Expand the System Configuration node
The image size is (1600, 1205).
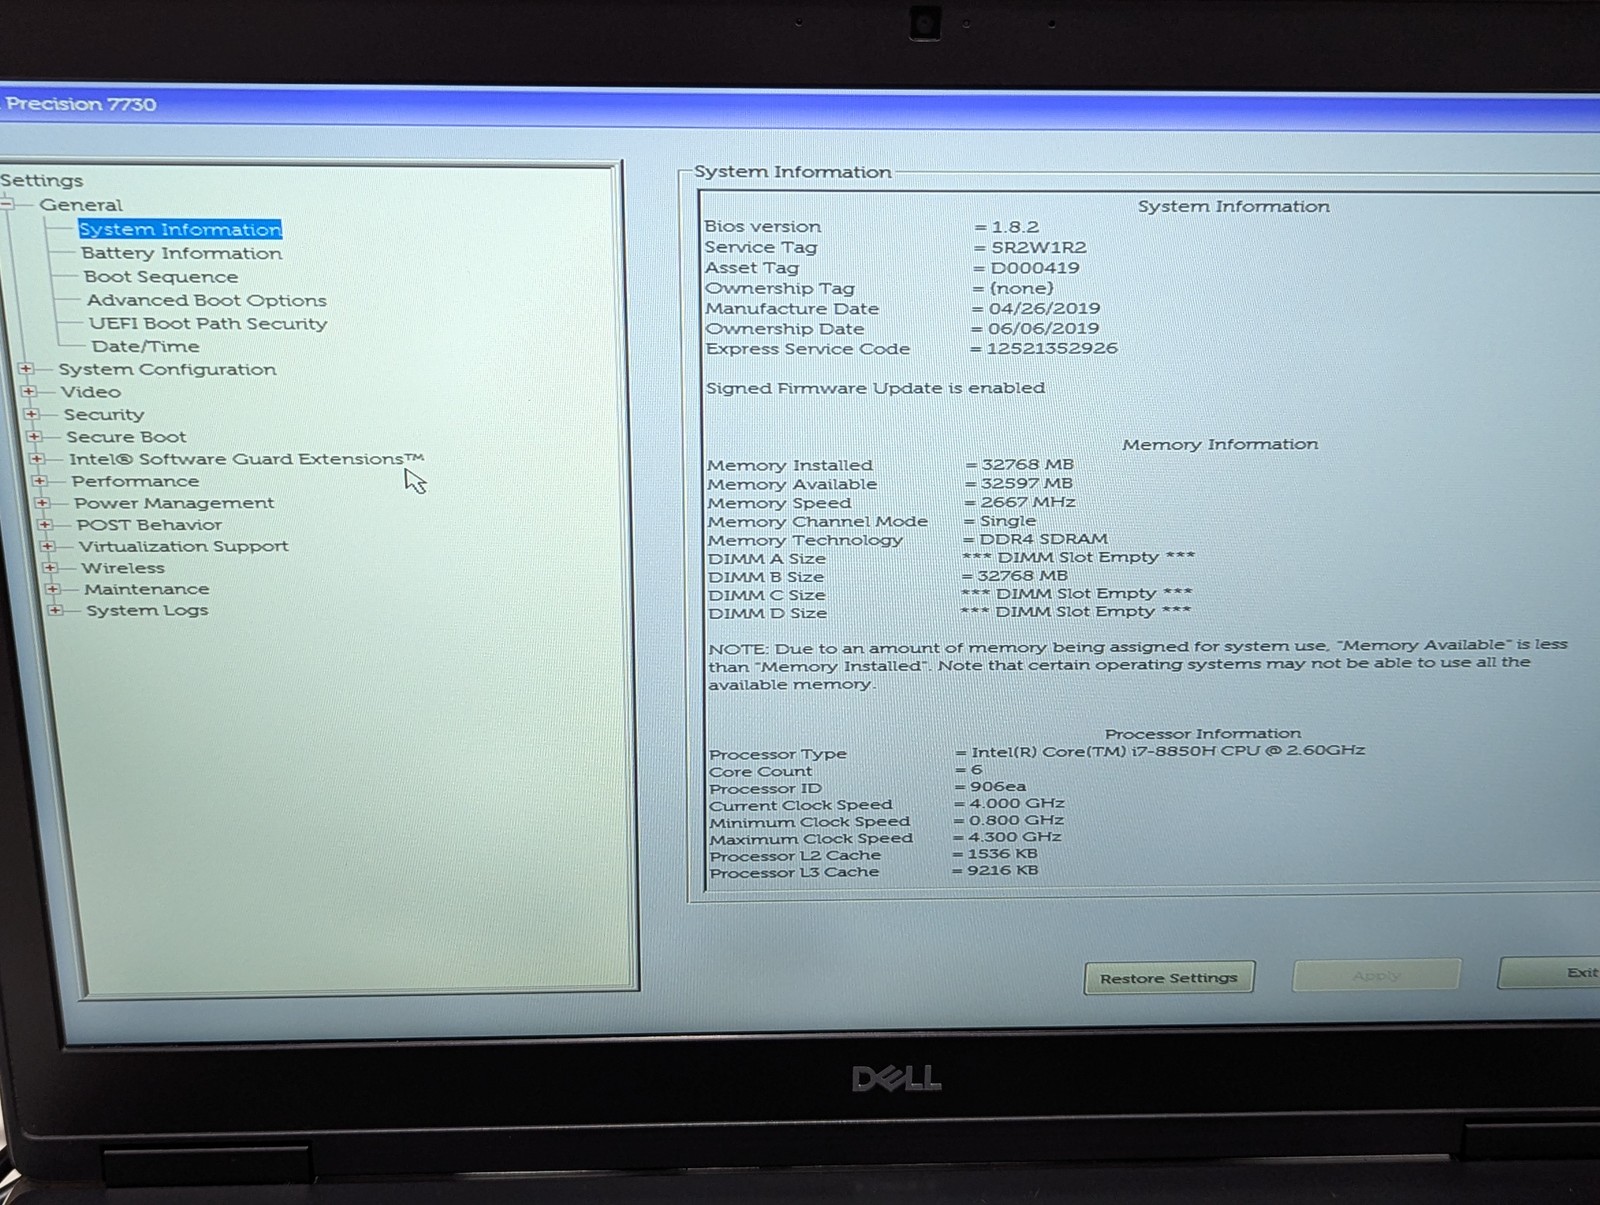point(26,369)
